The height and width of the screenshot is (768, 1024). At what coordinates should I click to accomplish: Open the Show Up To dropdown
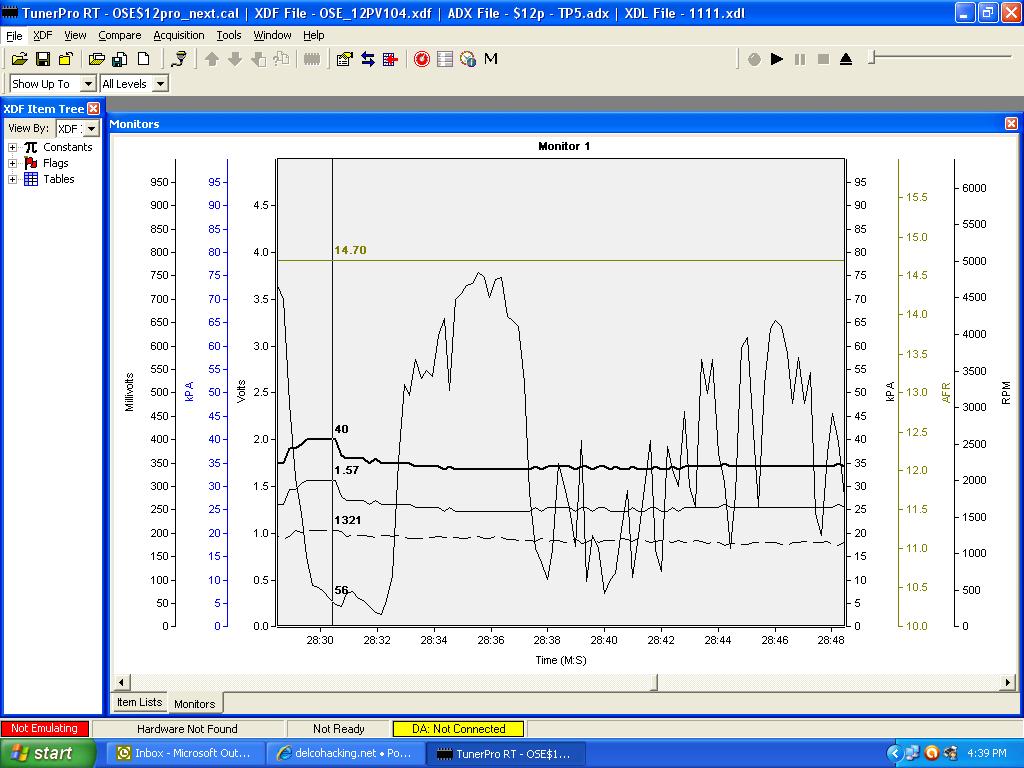pyautogui.click(x=88, y=84)
